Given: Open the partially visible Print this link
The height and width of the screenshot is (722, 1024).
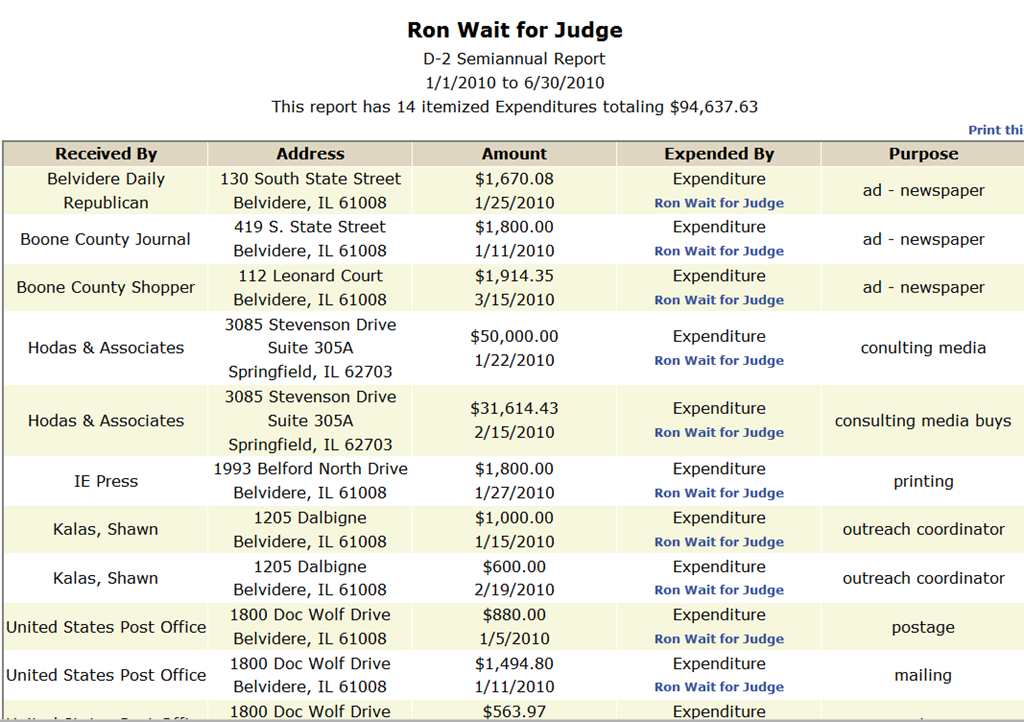Looking at the screenshot, I should [996, 130].
